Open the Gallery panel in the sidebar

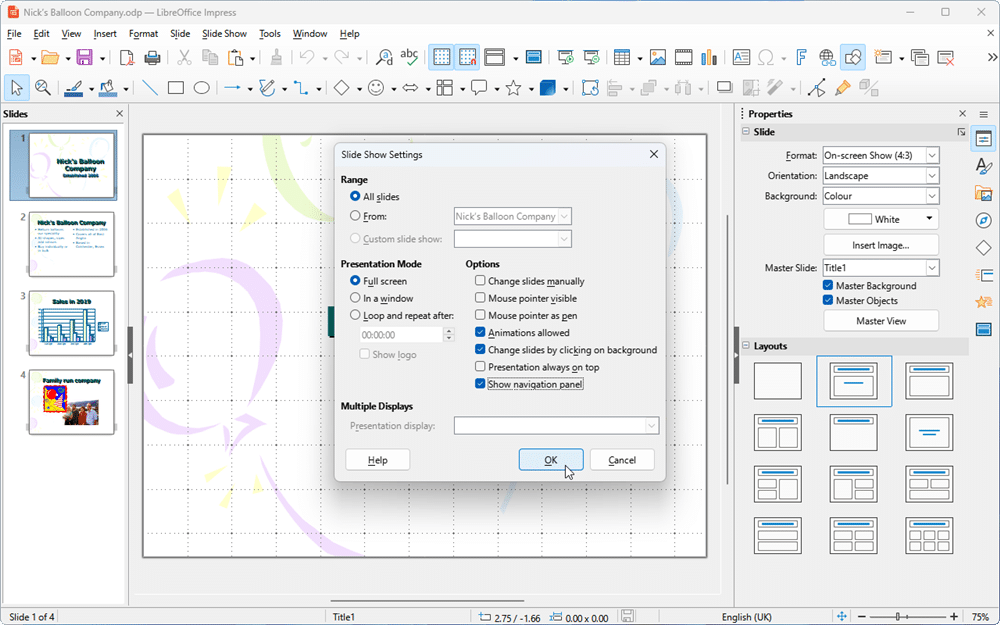(984, 194)
